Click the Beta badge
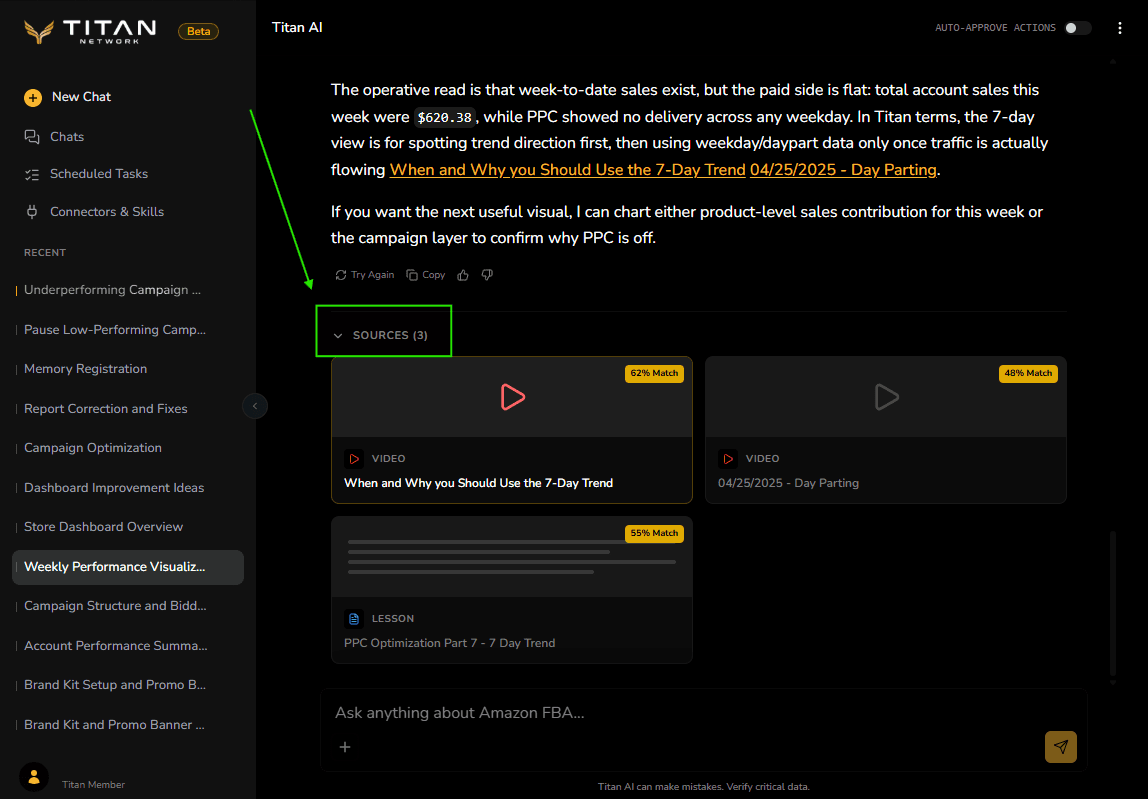The image size is (1148, 799). (x=198, y=31)
